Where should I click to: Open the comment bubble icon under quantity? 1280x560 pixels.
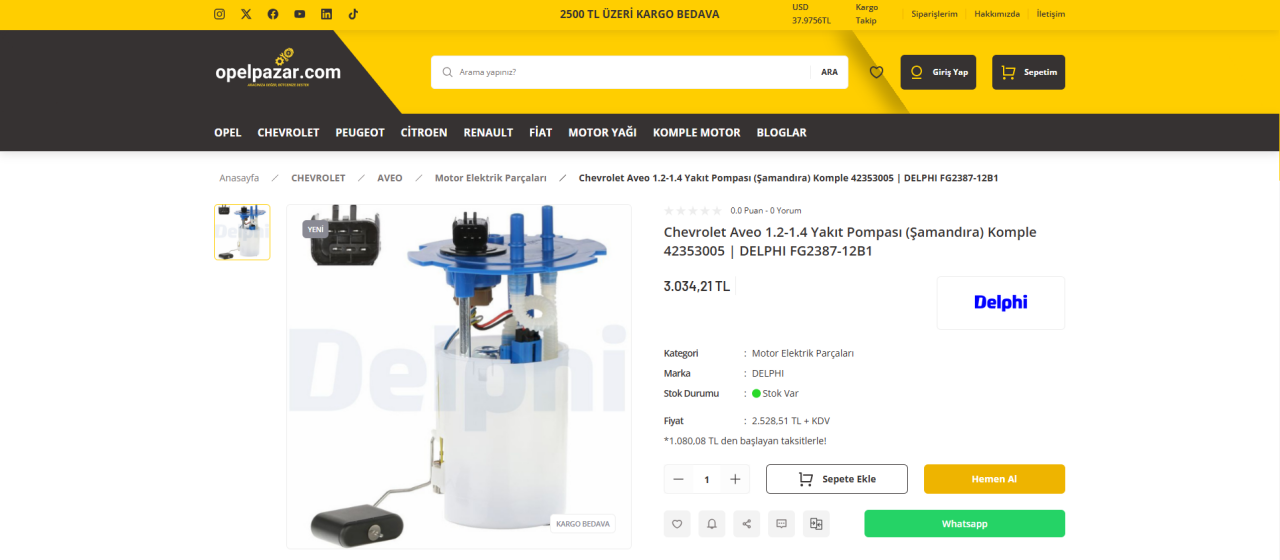[x=781, y=523]
